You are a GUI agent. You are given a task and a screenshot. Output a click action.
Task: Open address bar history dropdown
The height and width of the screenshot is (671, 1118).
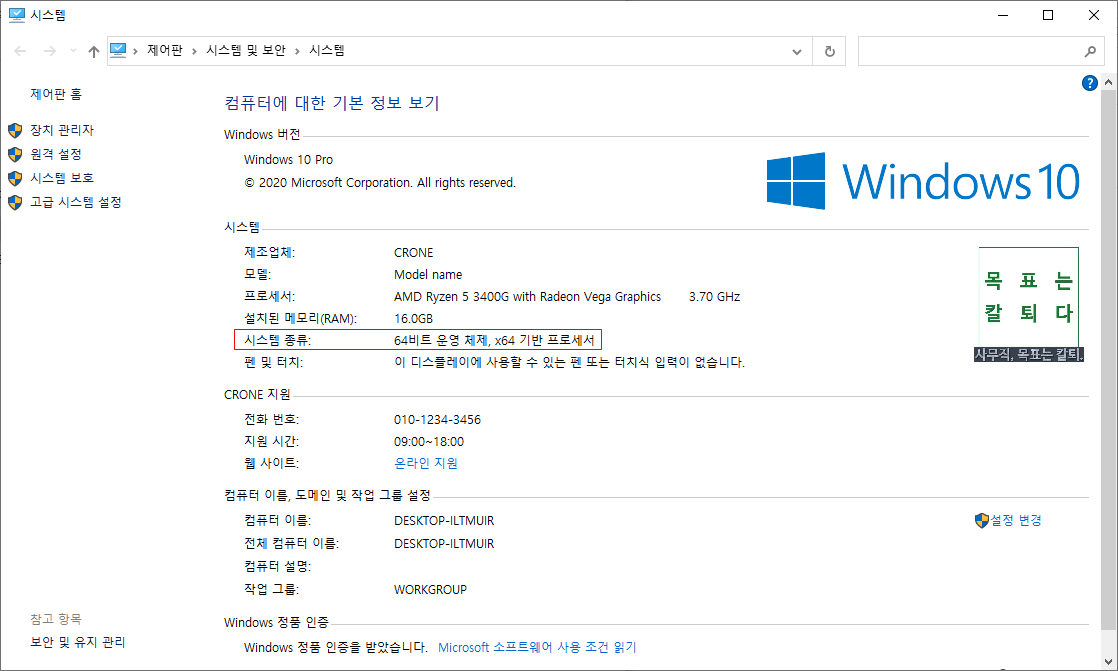coord(797,51)
